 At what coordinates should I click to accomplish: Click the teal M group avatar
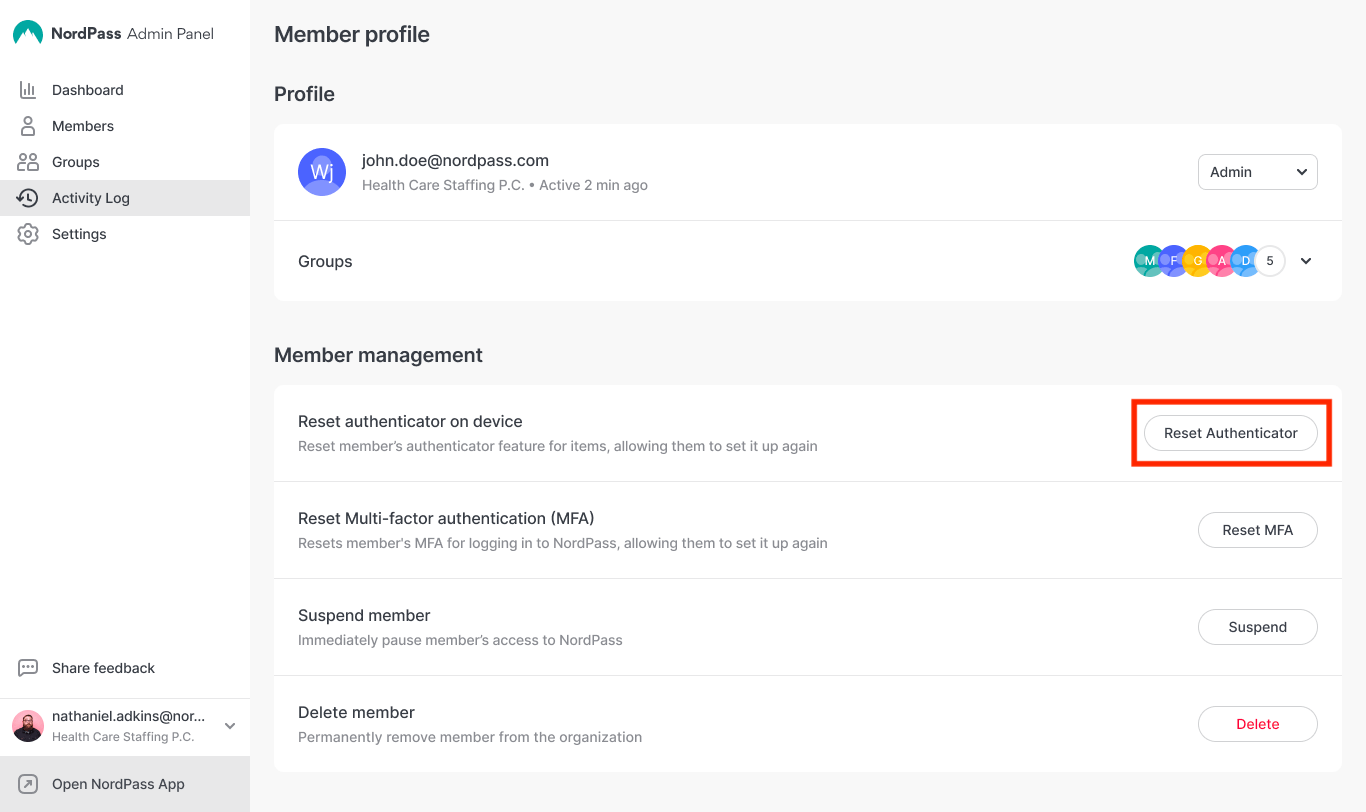[1146, 261]
